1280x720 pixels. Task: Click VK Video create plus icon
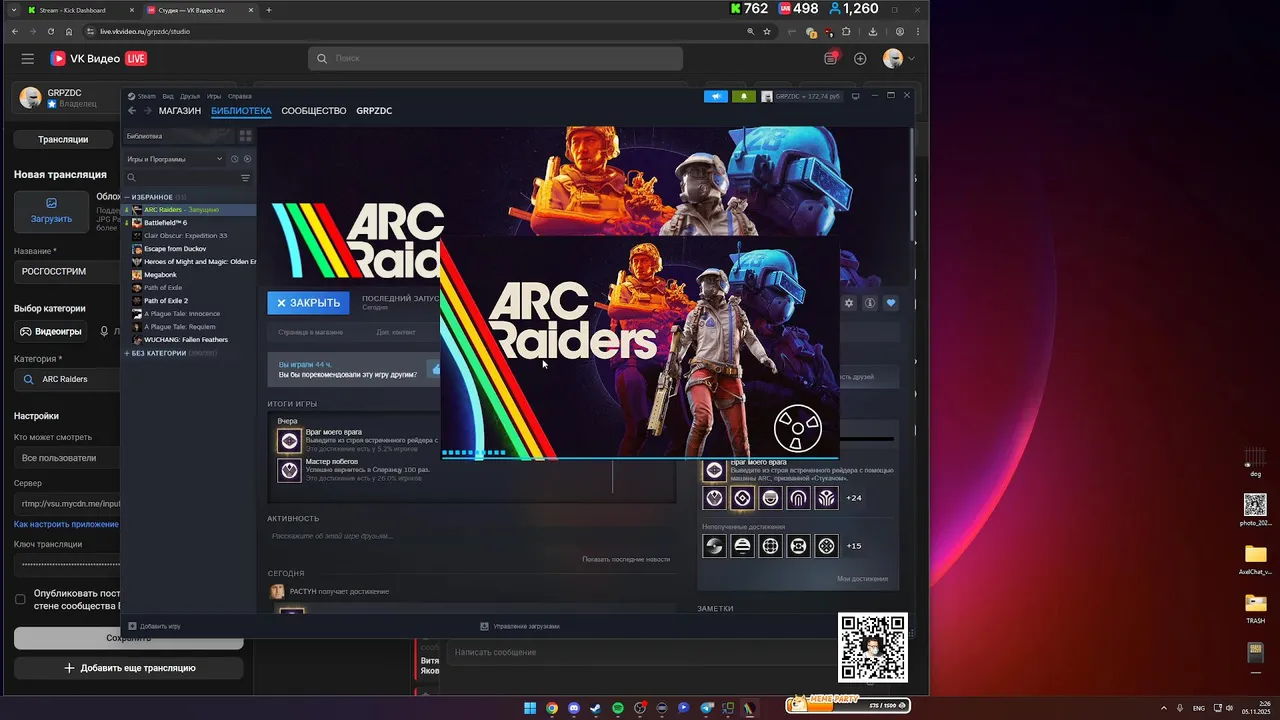tap(860, 59)
